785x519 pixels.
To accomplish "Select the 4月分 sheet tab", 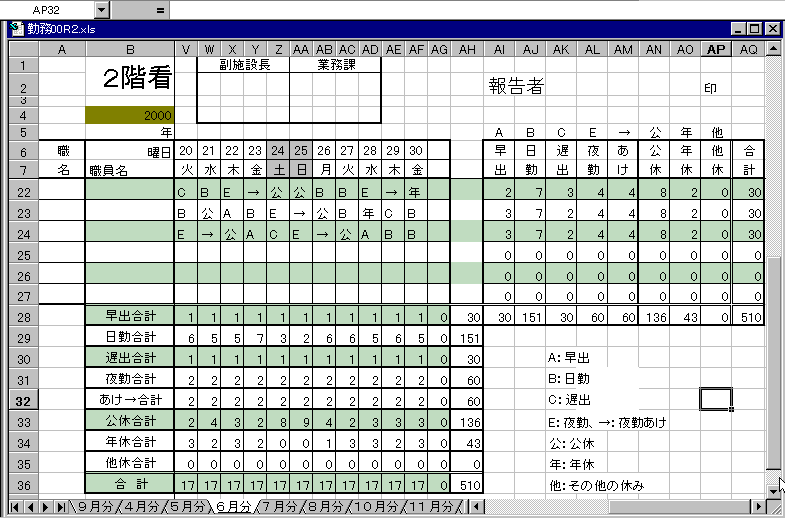I will pos(141,507).
